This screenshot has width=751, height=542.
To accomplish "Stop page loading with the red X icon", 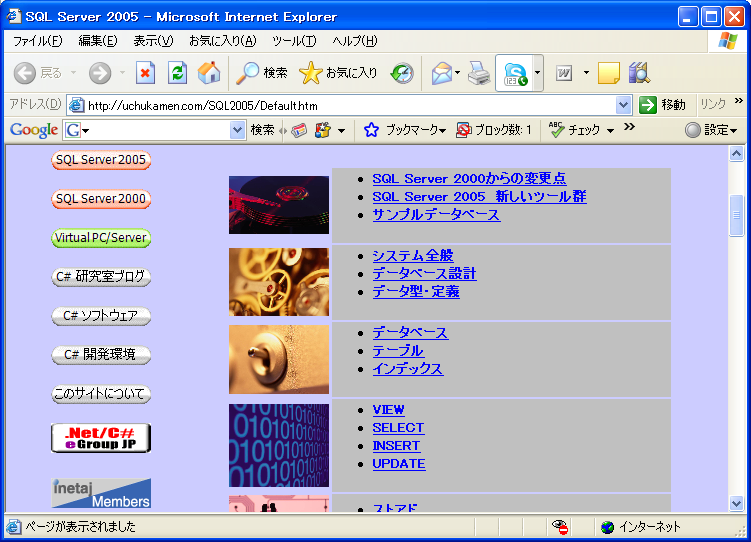I will pos(145,73).
